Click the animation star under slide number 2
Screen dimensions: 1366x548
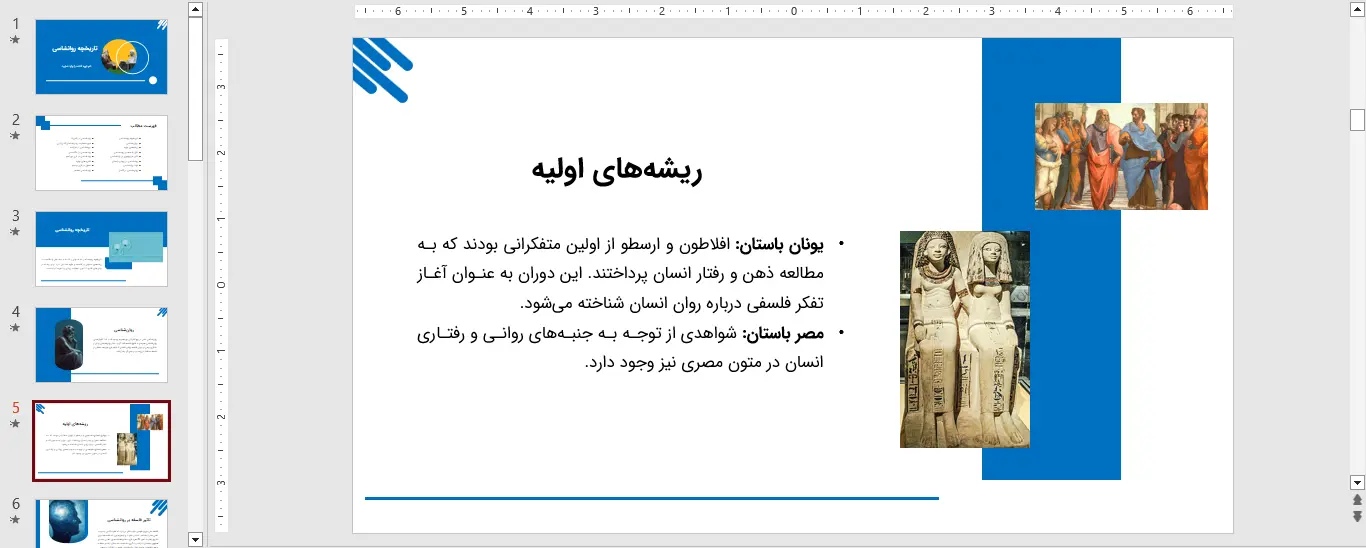pyautogui.click(x=15, y=136)
